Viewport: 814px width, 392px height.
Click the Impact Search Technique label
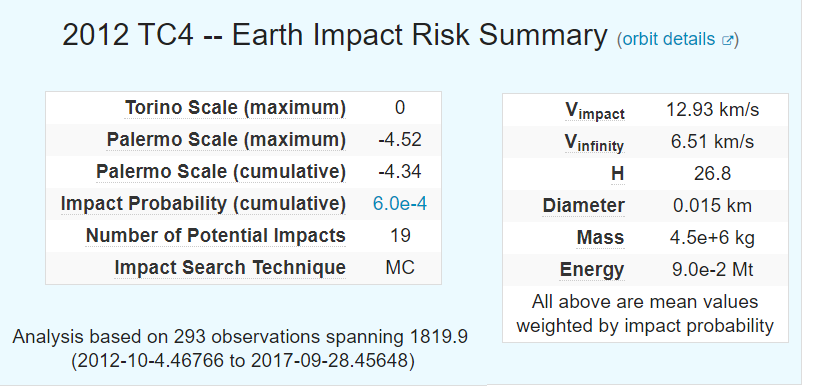[x=230, y=268]
